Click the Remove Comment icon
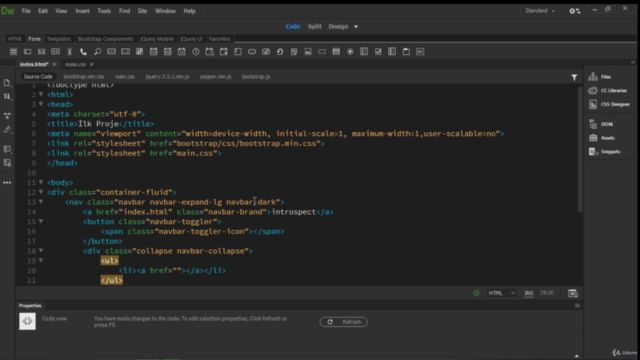The width and height of the screenshot is (640, 360). pyautogui.click(x=7, y=163)
